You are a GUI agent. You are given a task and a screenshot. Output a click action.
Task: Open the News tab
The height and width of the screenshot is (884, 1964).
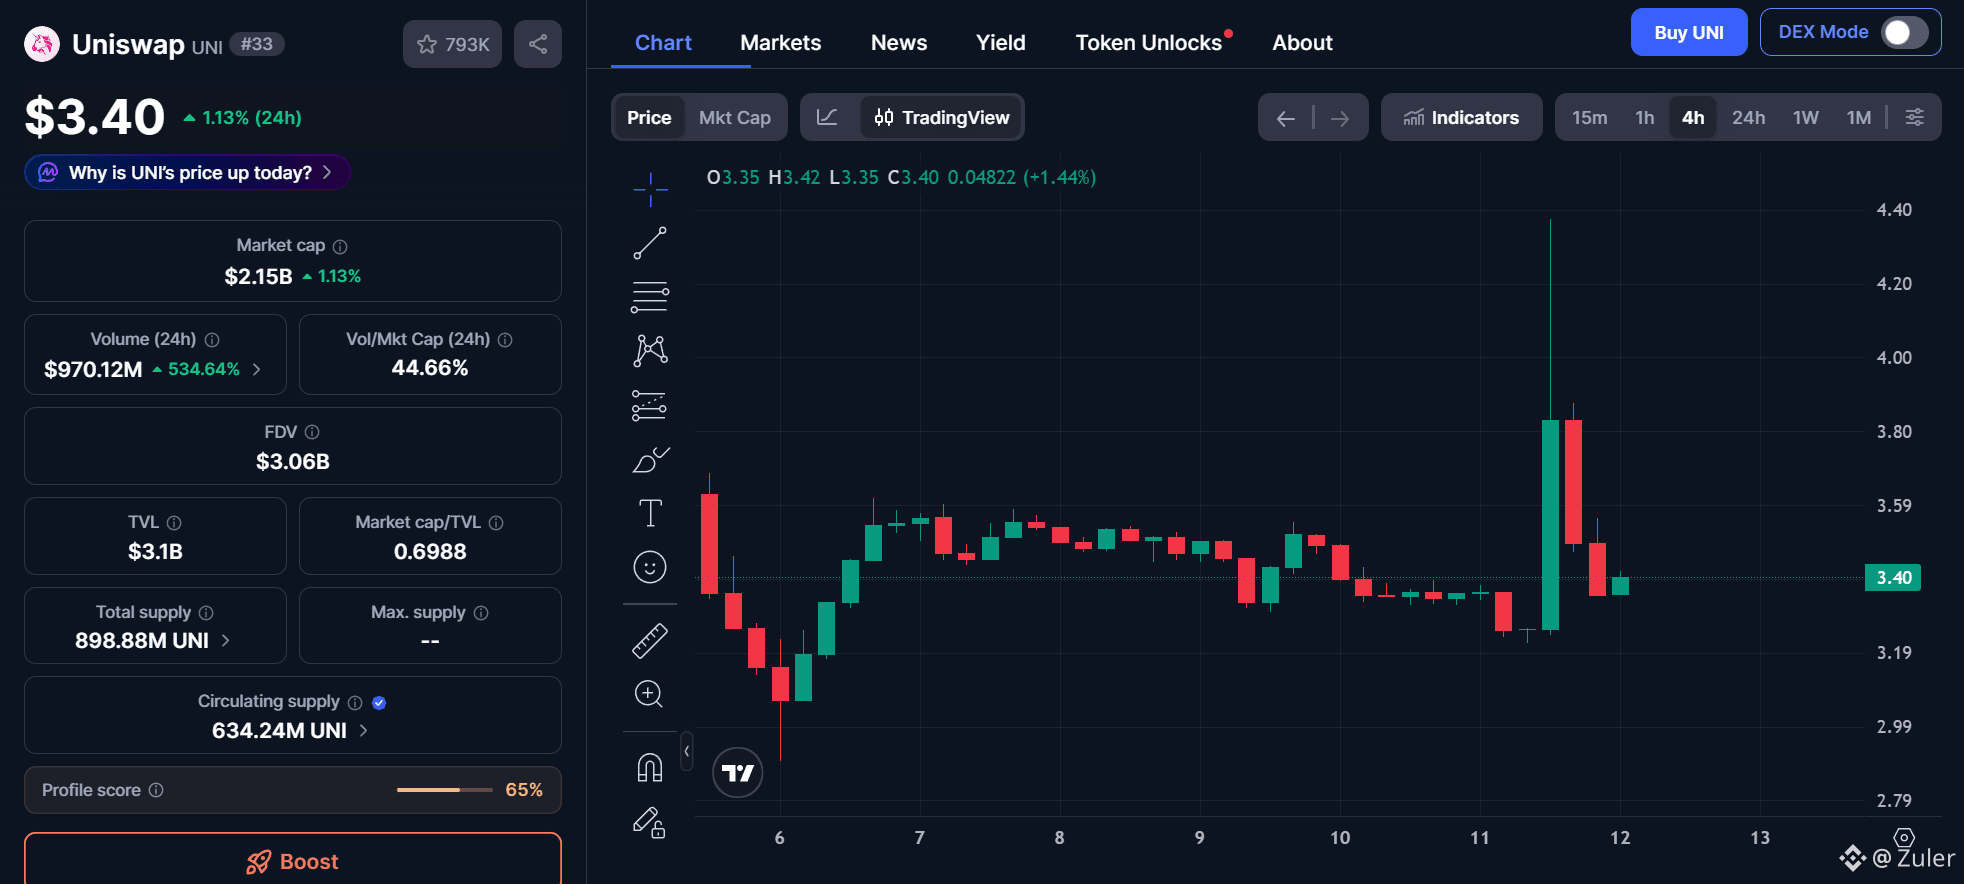pyautogui.click(x=899, y=43)
